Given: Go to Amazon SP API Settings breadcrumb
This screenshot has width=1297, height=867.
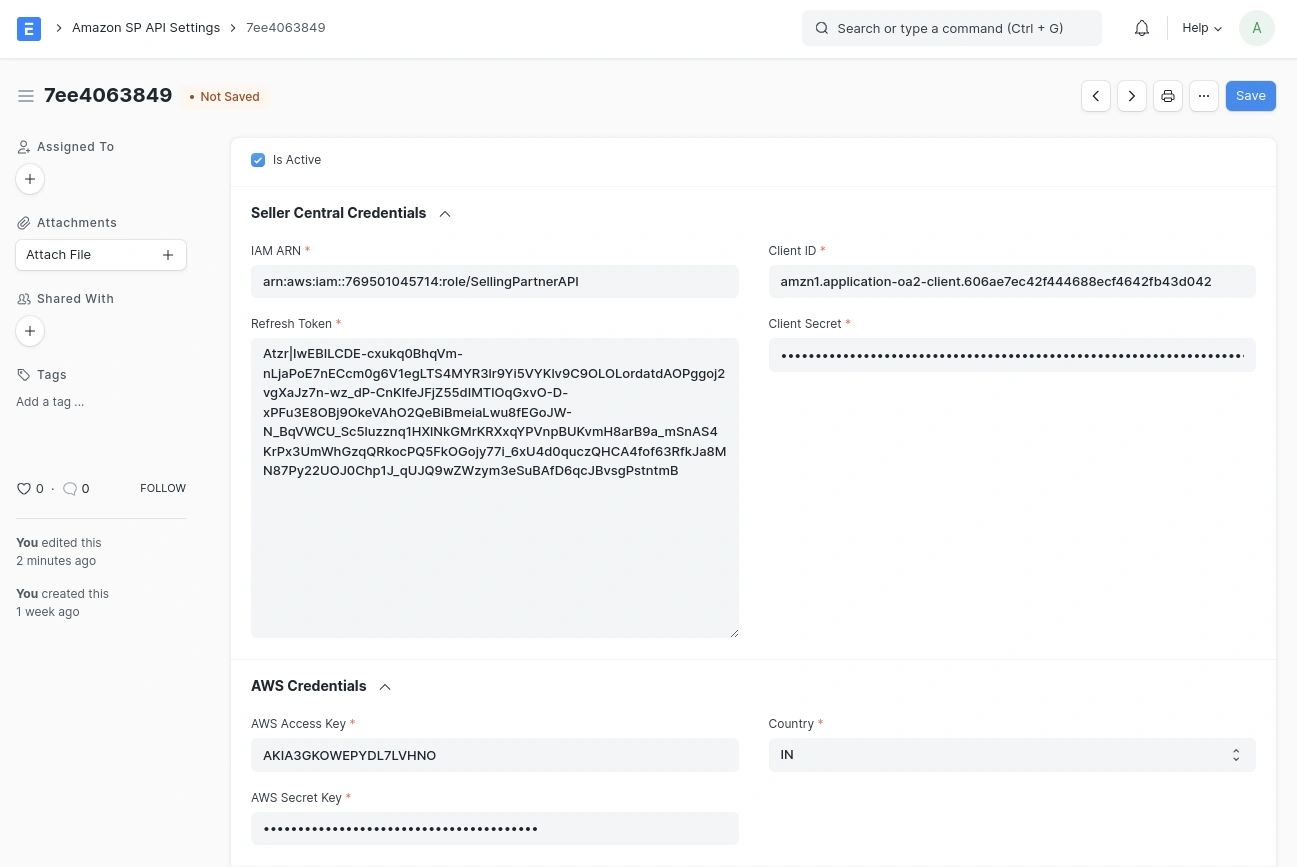Looking at the screenshot, I should tap(146, 27).
